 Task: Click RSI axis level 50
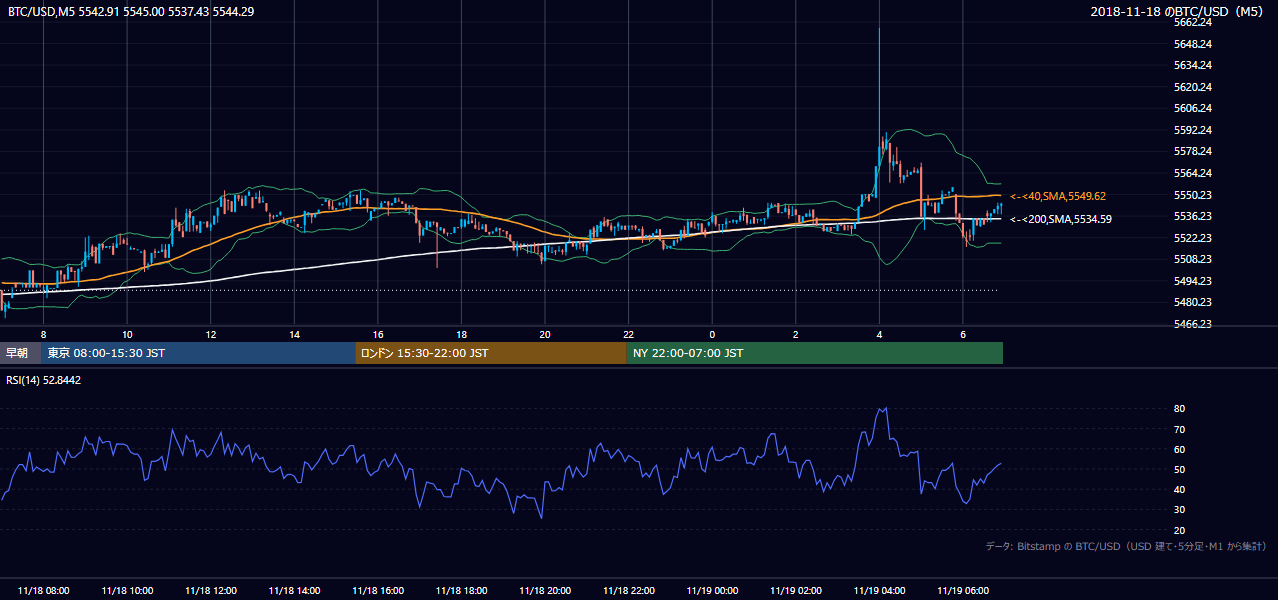pos(1180,469)
